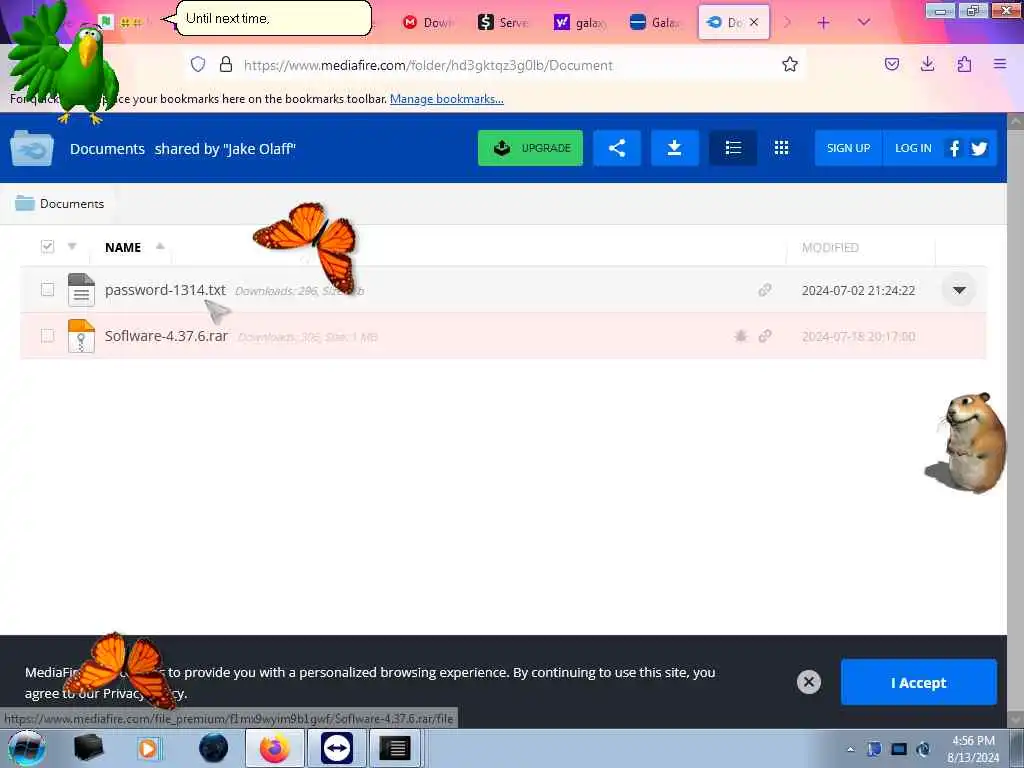Image resolution: width=1024 pixels, height=768 pixels.
Task: Copy link icon for password-1314.txt
Action: tap(765, 290)
